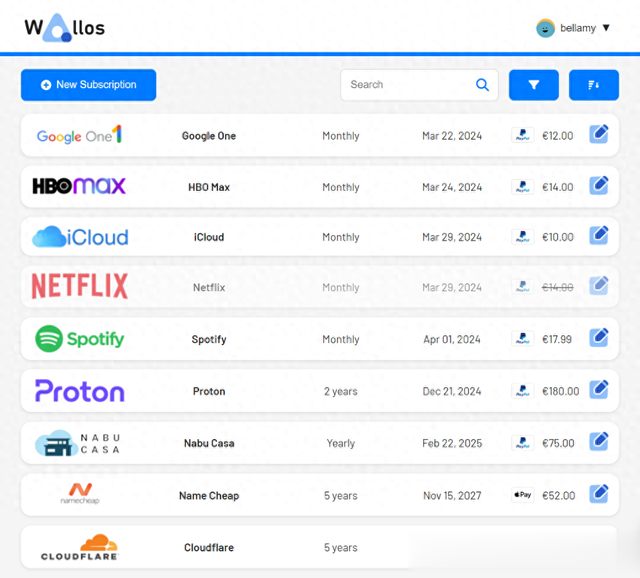Edit the HBO Max subscription

tap(599, 186)
